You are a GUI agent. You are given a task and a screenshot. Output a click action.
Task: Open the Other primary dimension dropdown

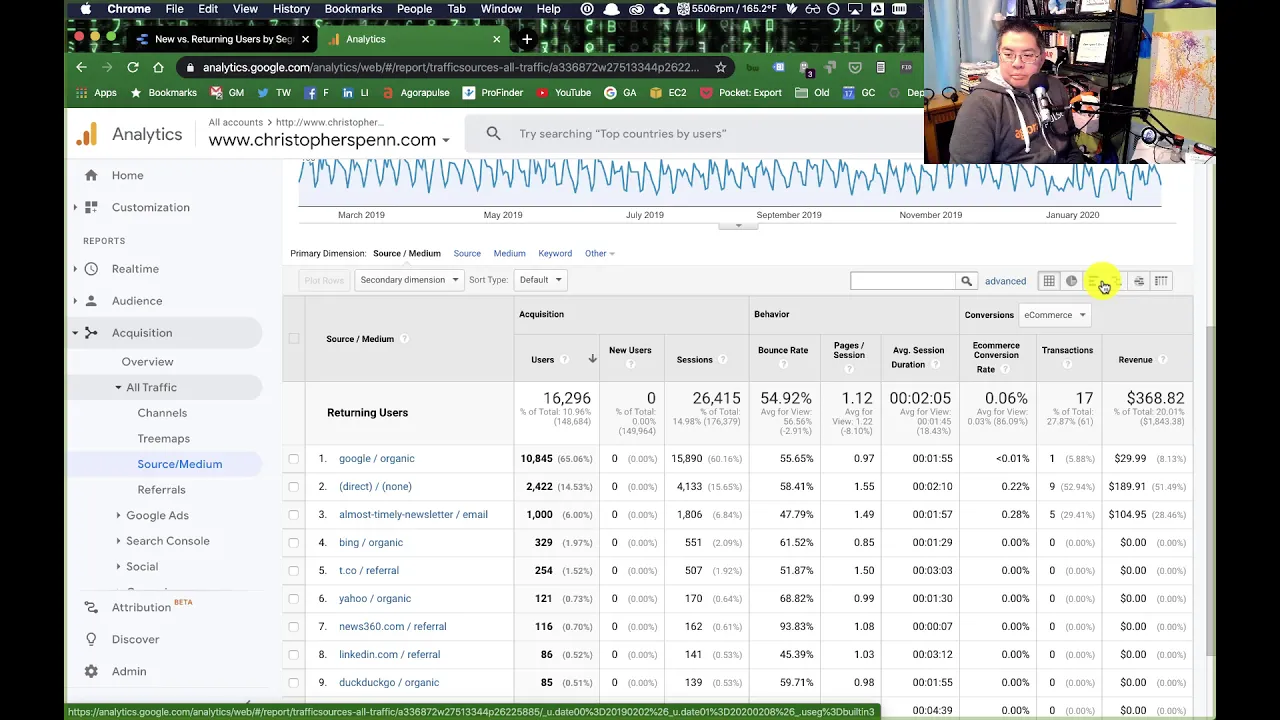[599, 254]
